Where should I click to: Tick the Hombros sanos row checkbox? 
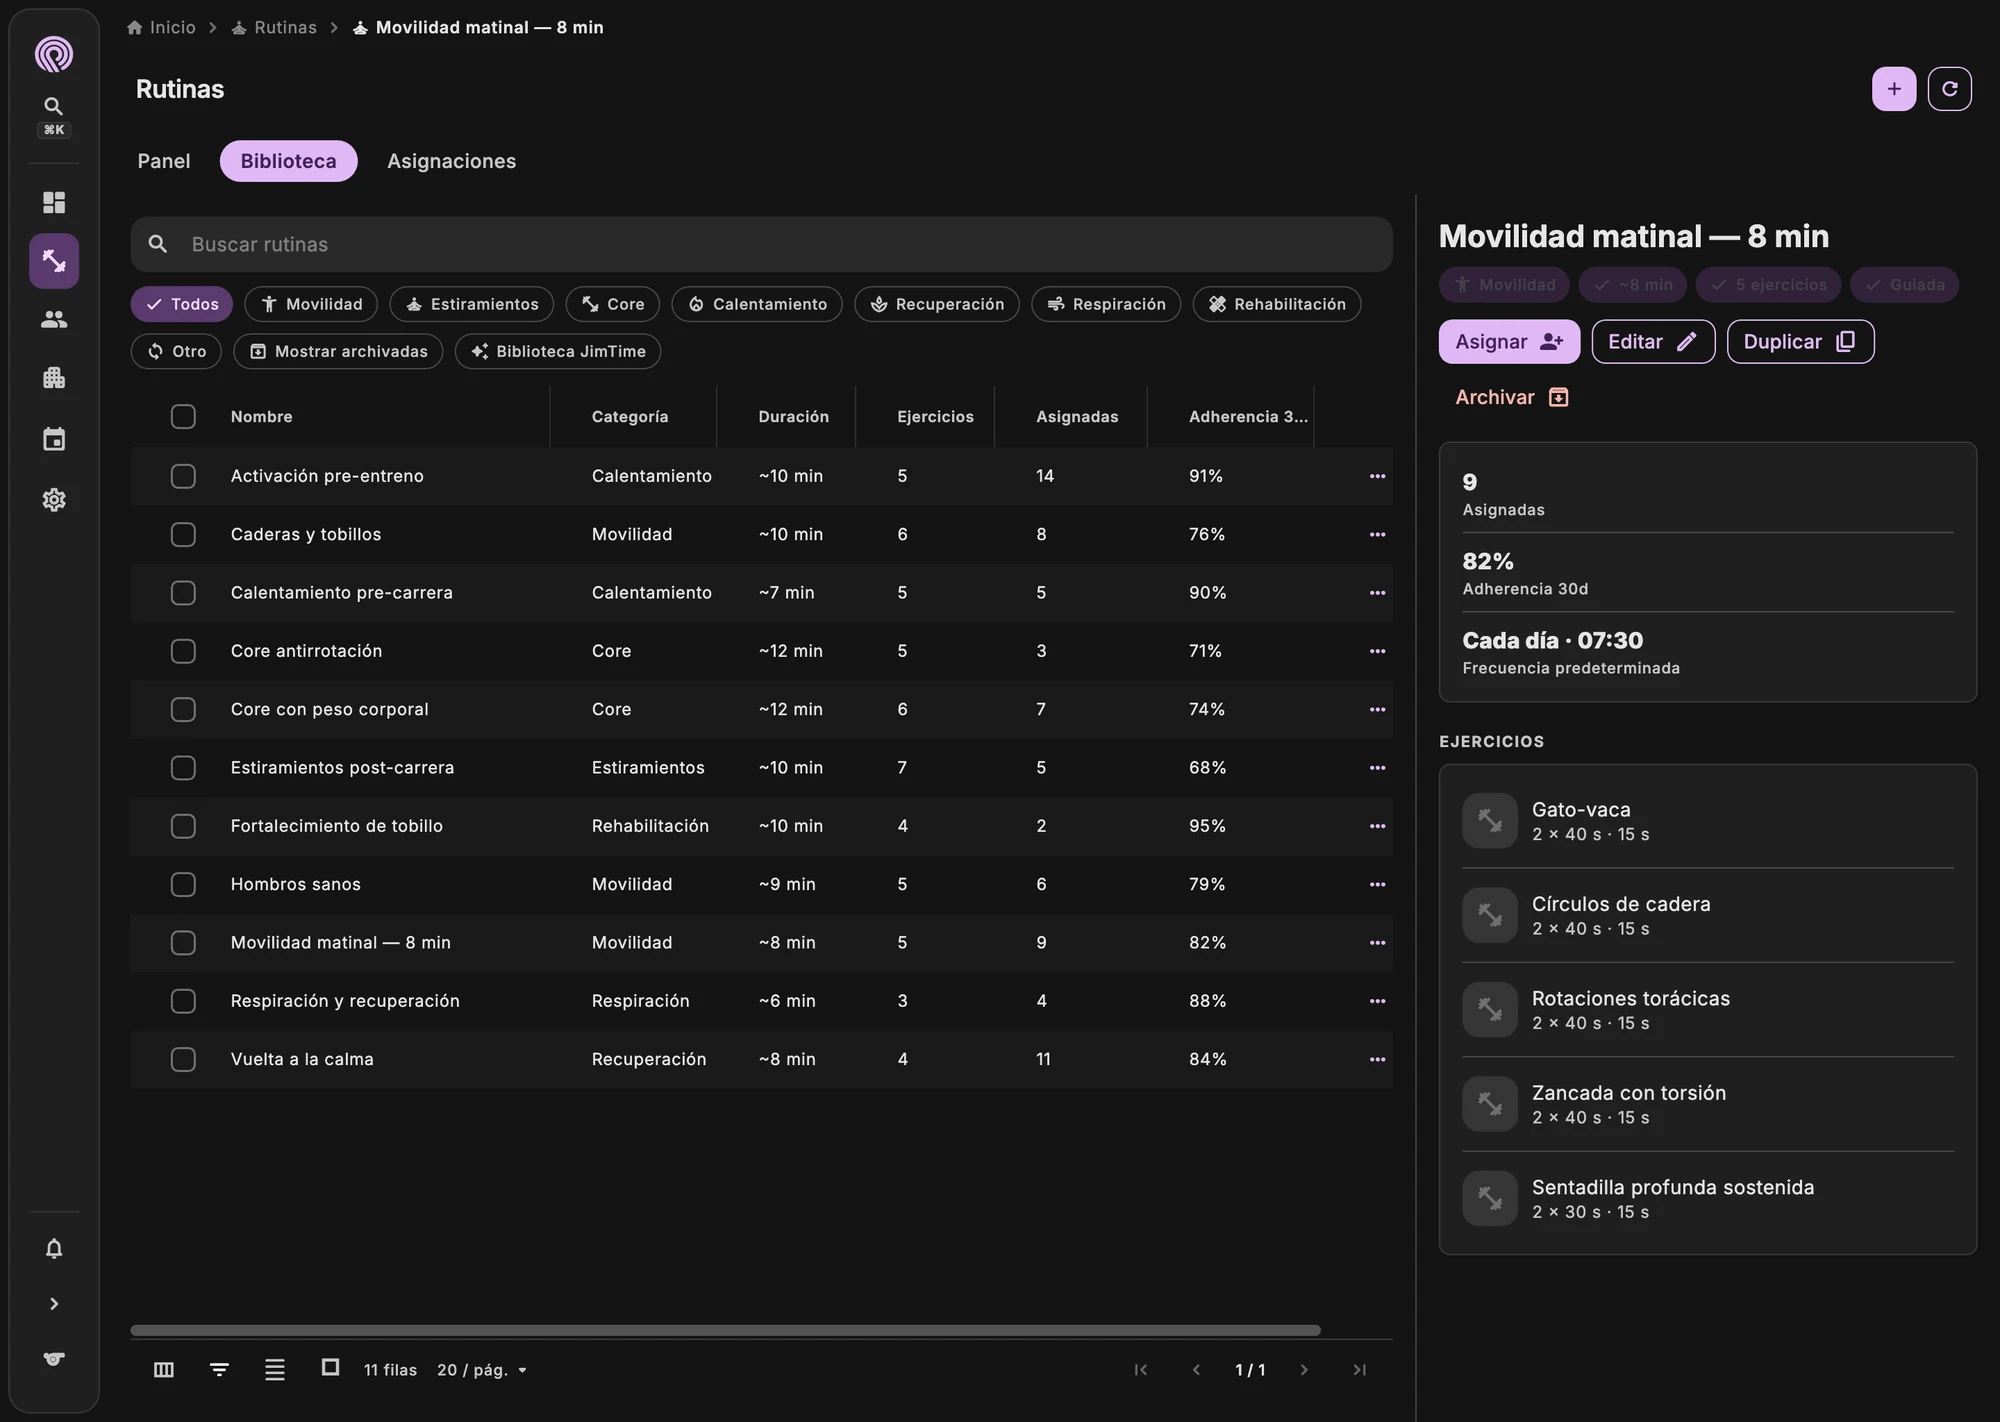pyautogui.click(x=183, y=884)
